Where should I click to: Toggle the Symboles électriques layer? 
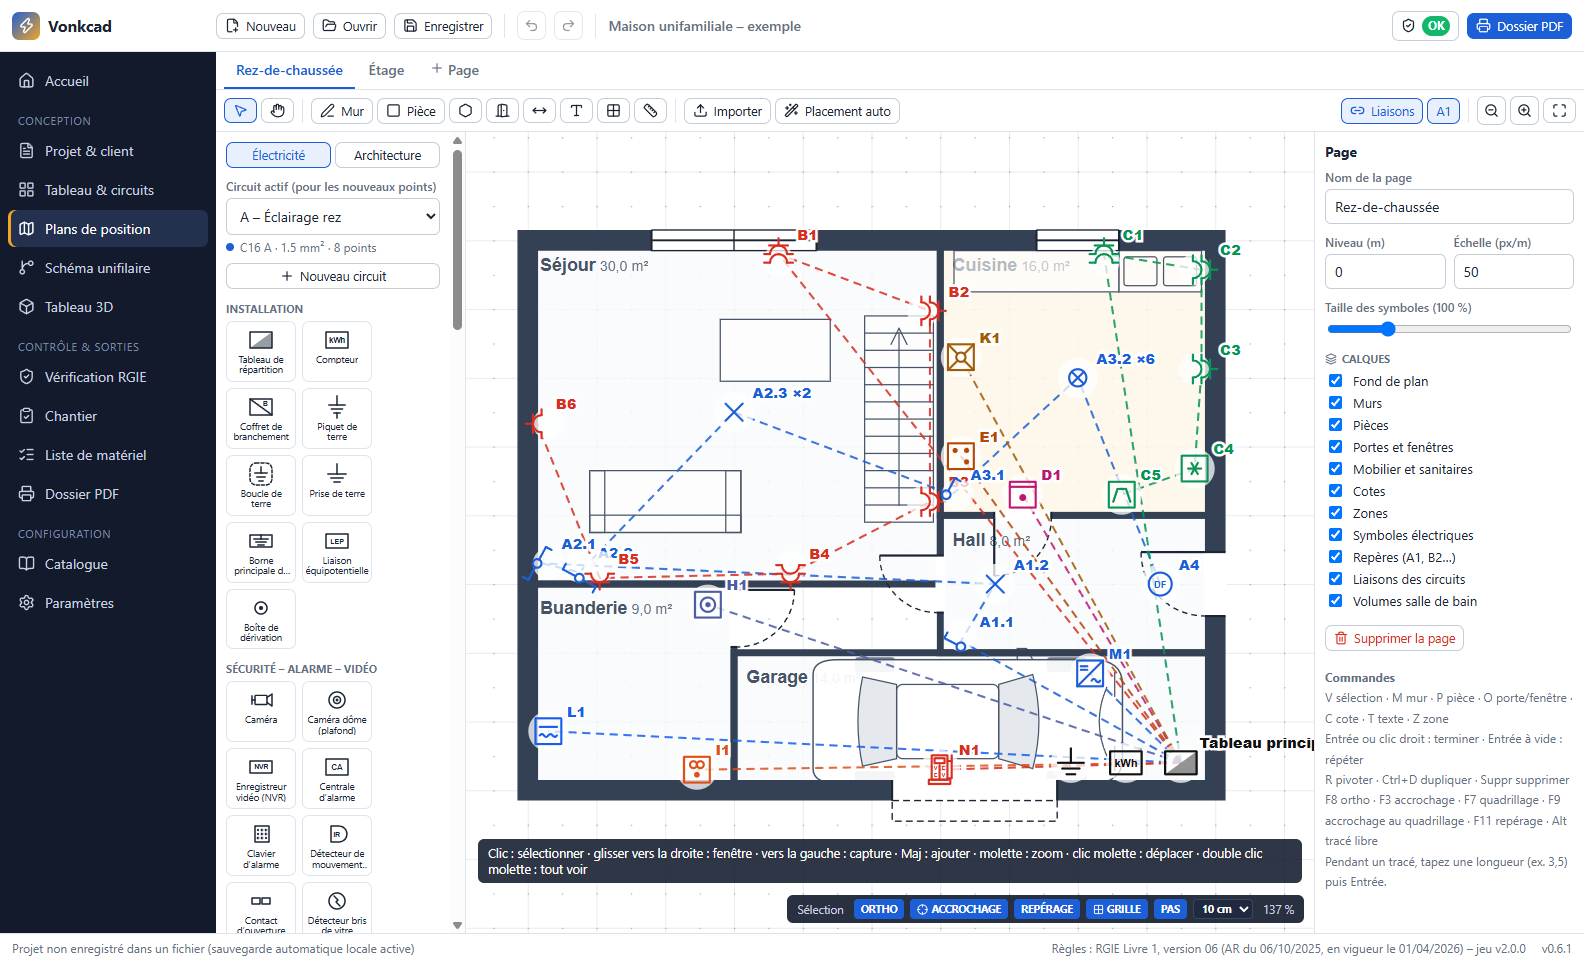coord(1335,535)
